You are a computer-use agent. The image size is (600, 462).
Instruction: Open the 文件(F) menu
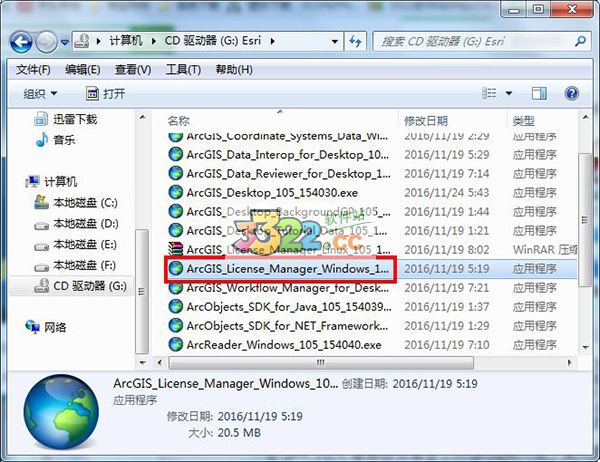33,70
